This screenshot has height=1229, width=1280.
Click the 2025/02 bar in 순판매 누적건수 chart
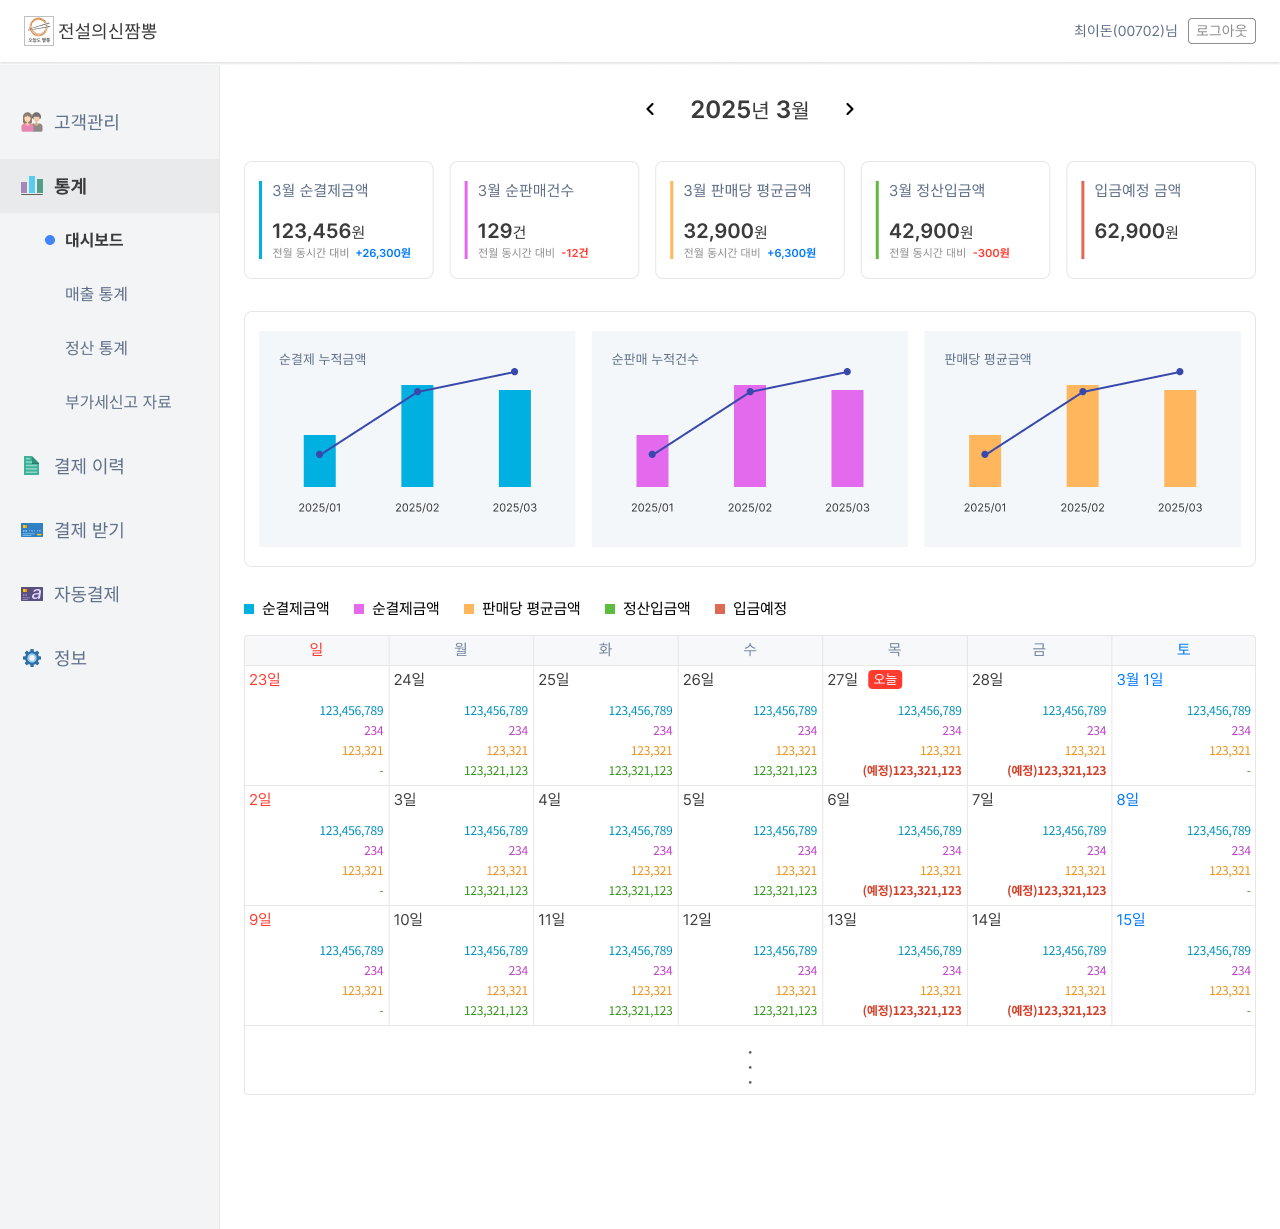pos(750,436)
